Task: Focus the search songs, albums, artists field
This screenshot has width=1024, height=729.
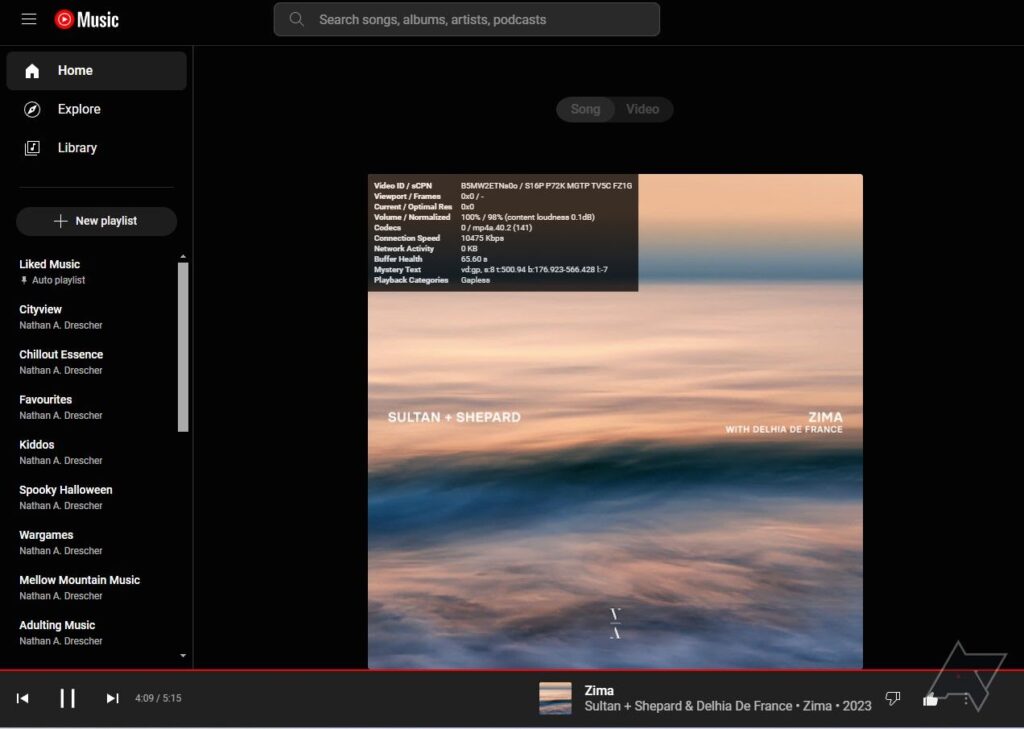Action: 466,19
